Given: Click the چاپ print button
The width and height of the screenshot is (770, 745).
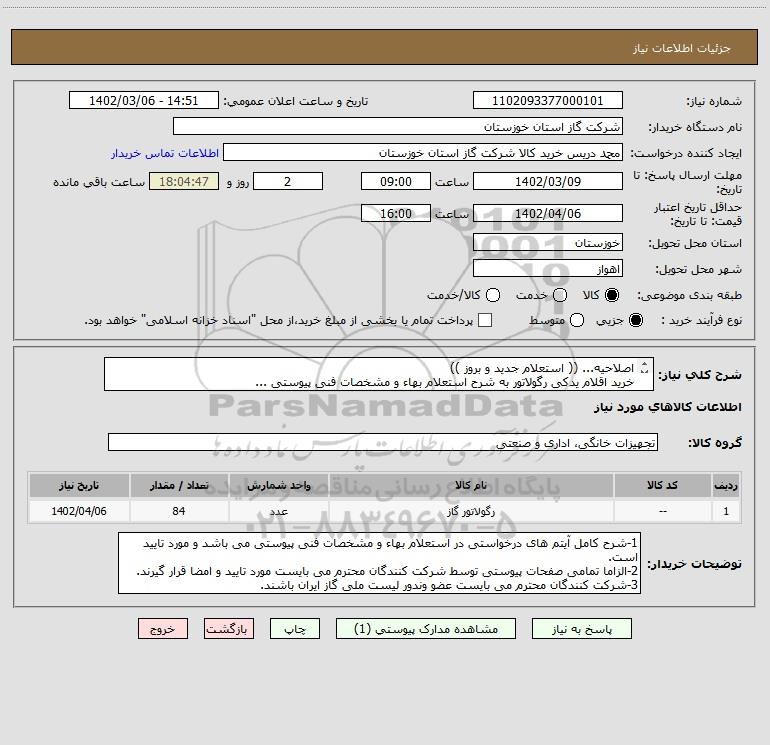Looking at the screenshot, I should coord(295,629).
